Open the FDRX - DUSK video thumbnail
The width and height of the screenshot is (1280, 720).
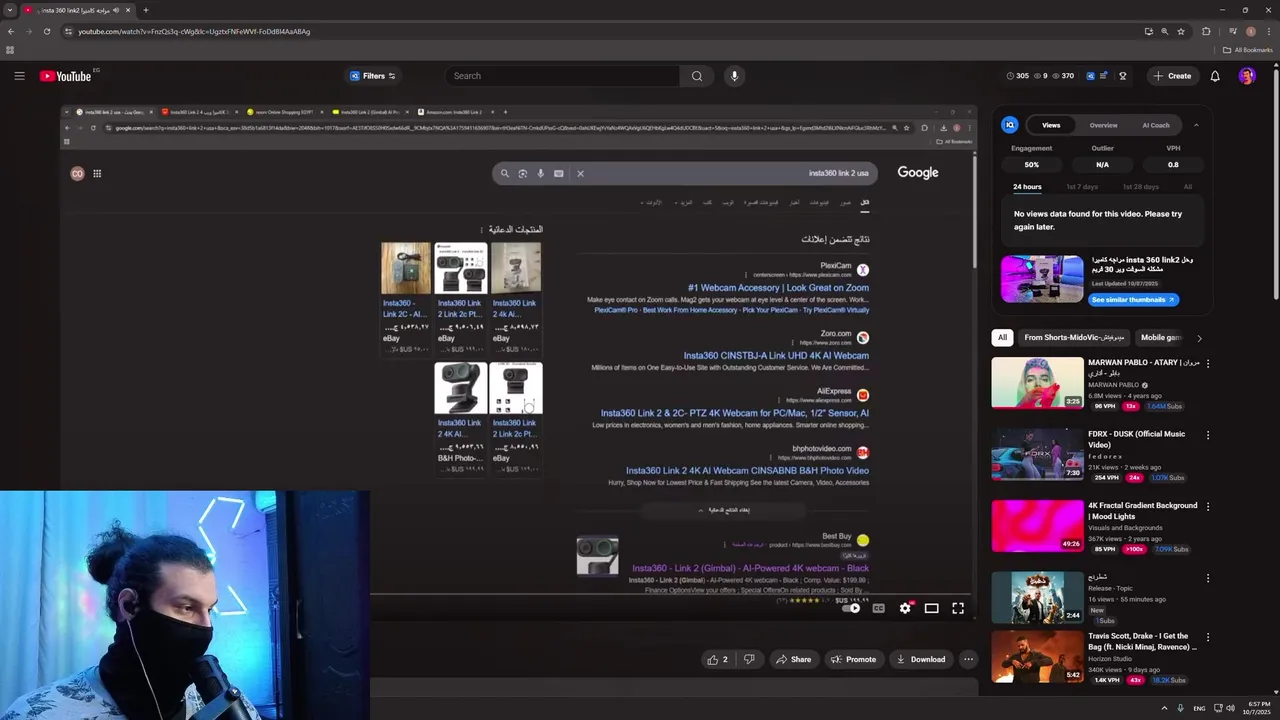pos(1037,454)
